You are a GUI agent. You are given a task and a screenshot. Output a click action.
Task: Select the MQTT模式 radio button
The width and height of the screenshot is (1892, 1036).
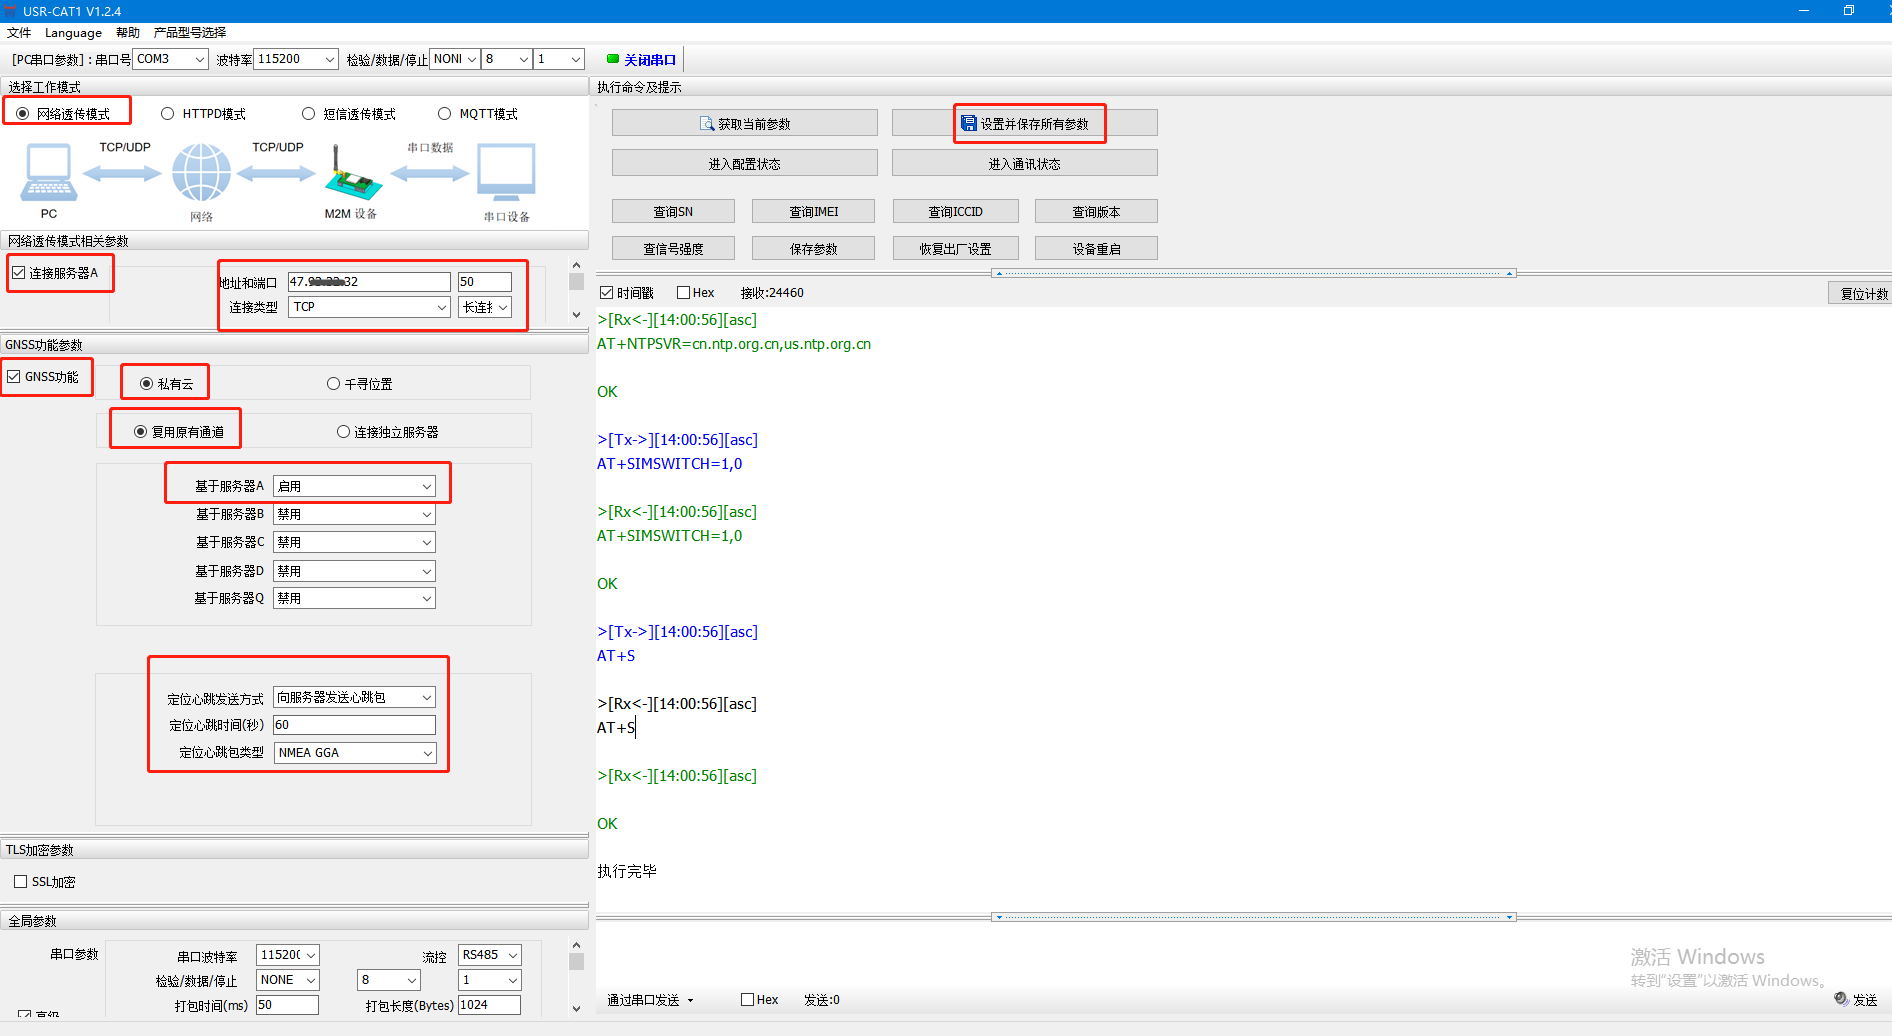(x=445, y=114)
